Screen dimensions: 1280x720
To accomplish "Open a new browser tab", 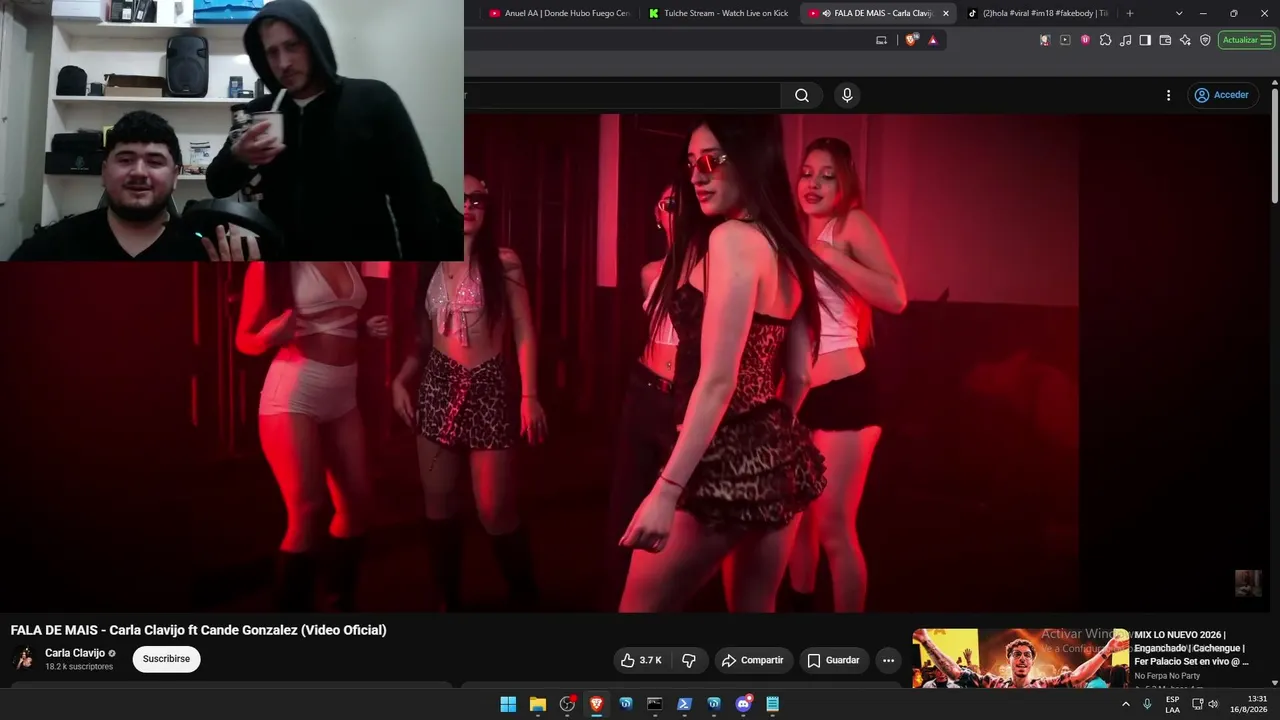I will tap(1130, 13).
